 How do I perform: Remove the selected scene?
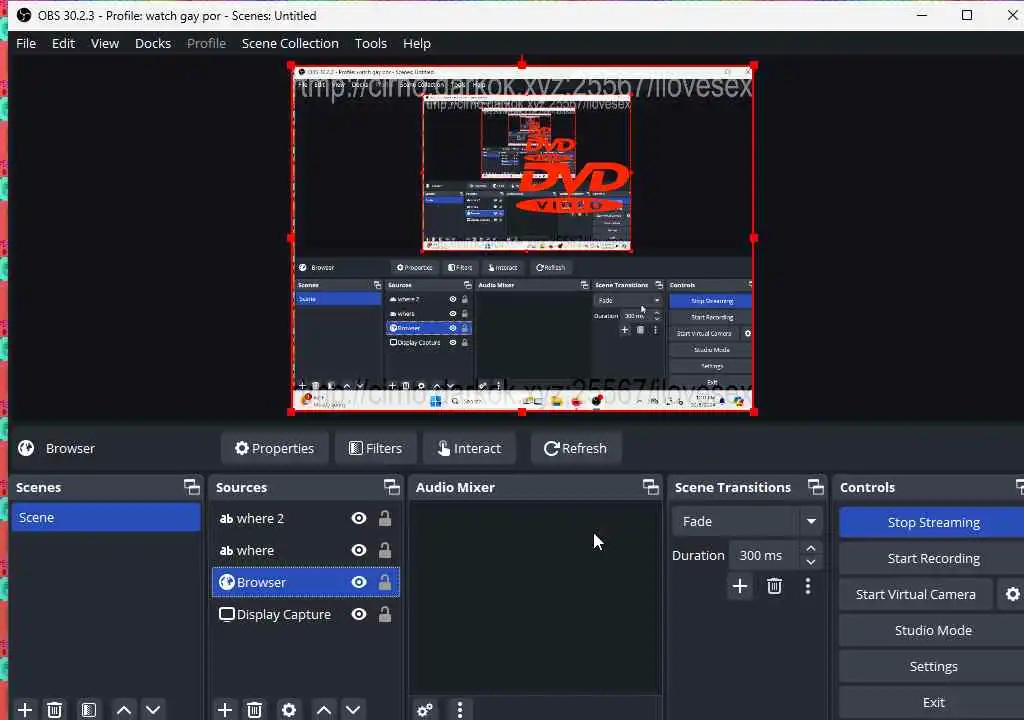(x=55, y=710)
